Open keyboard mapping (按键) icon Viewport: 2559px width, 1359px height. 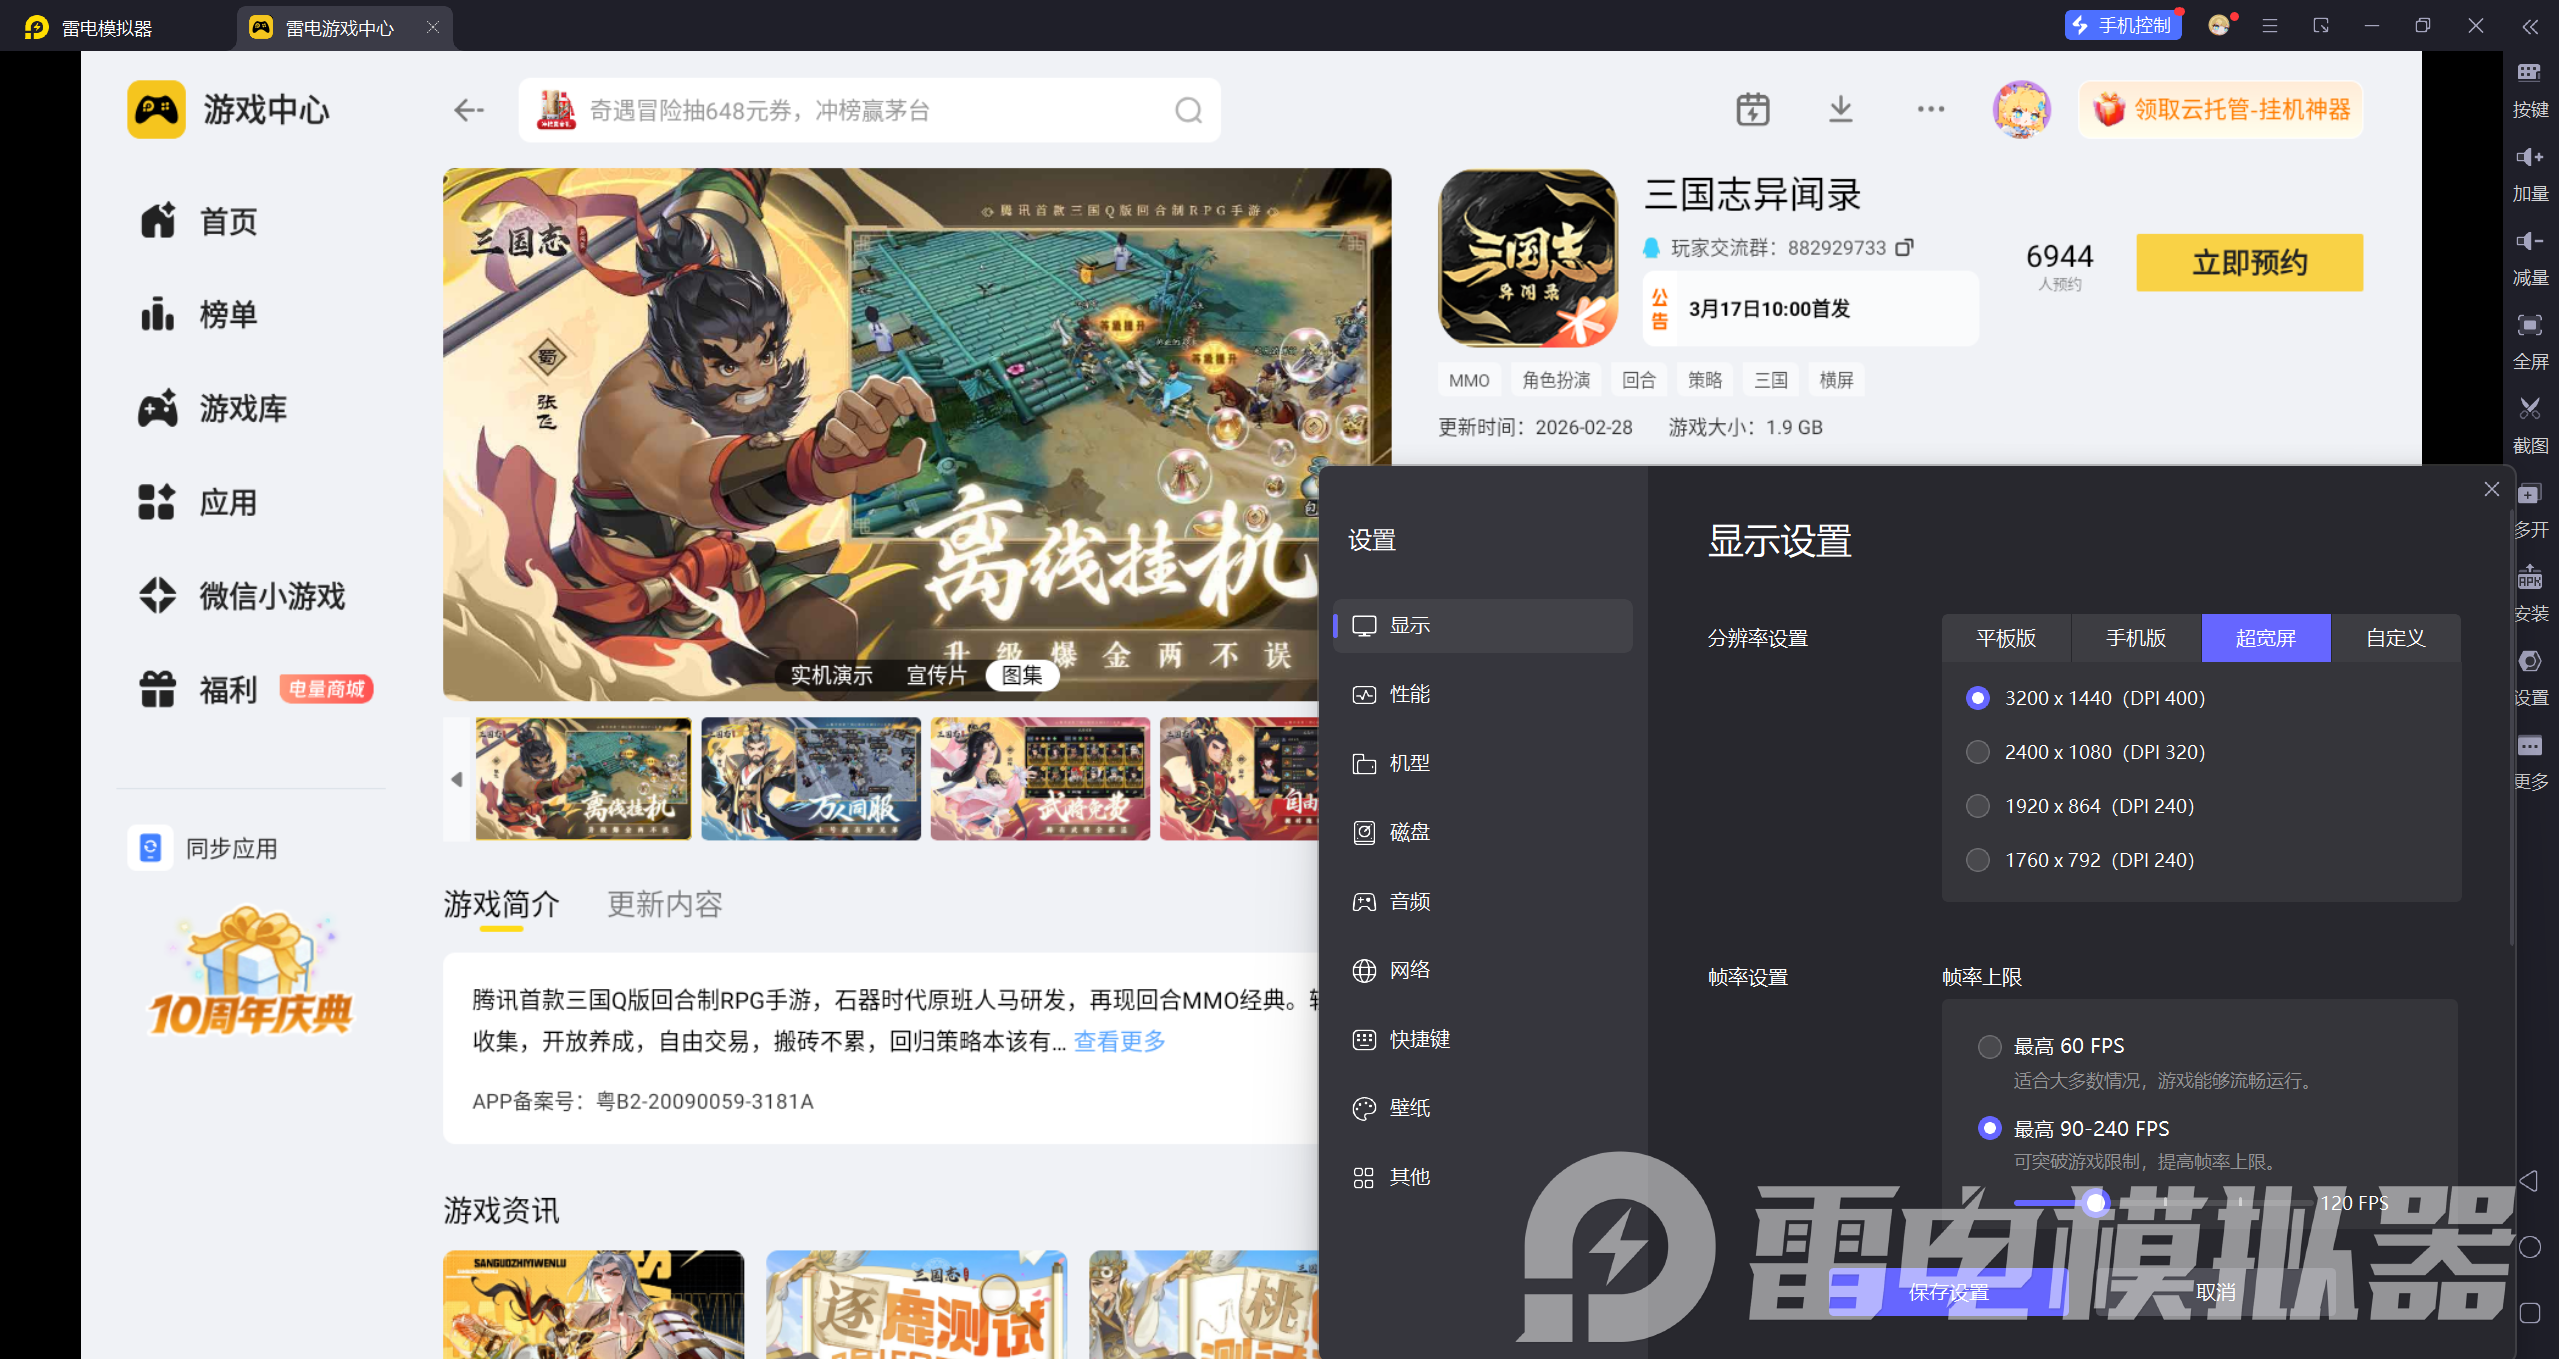pos(2529,73)
